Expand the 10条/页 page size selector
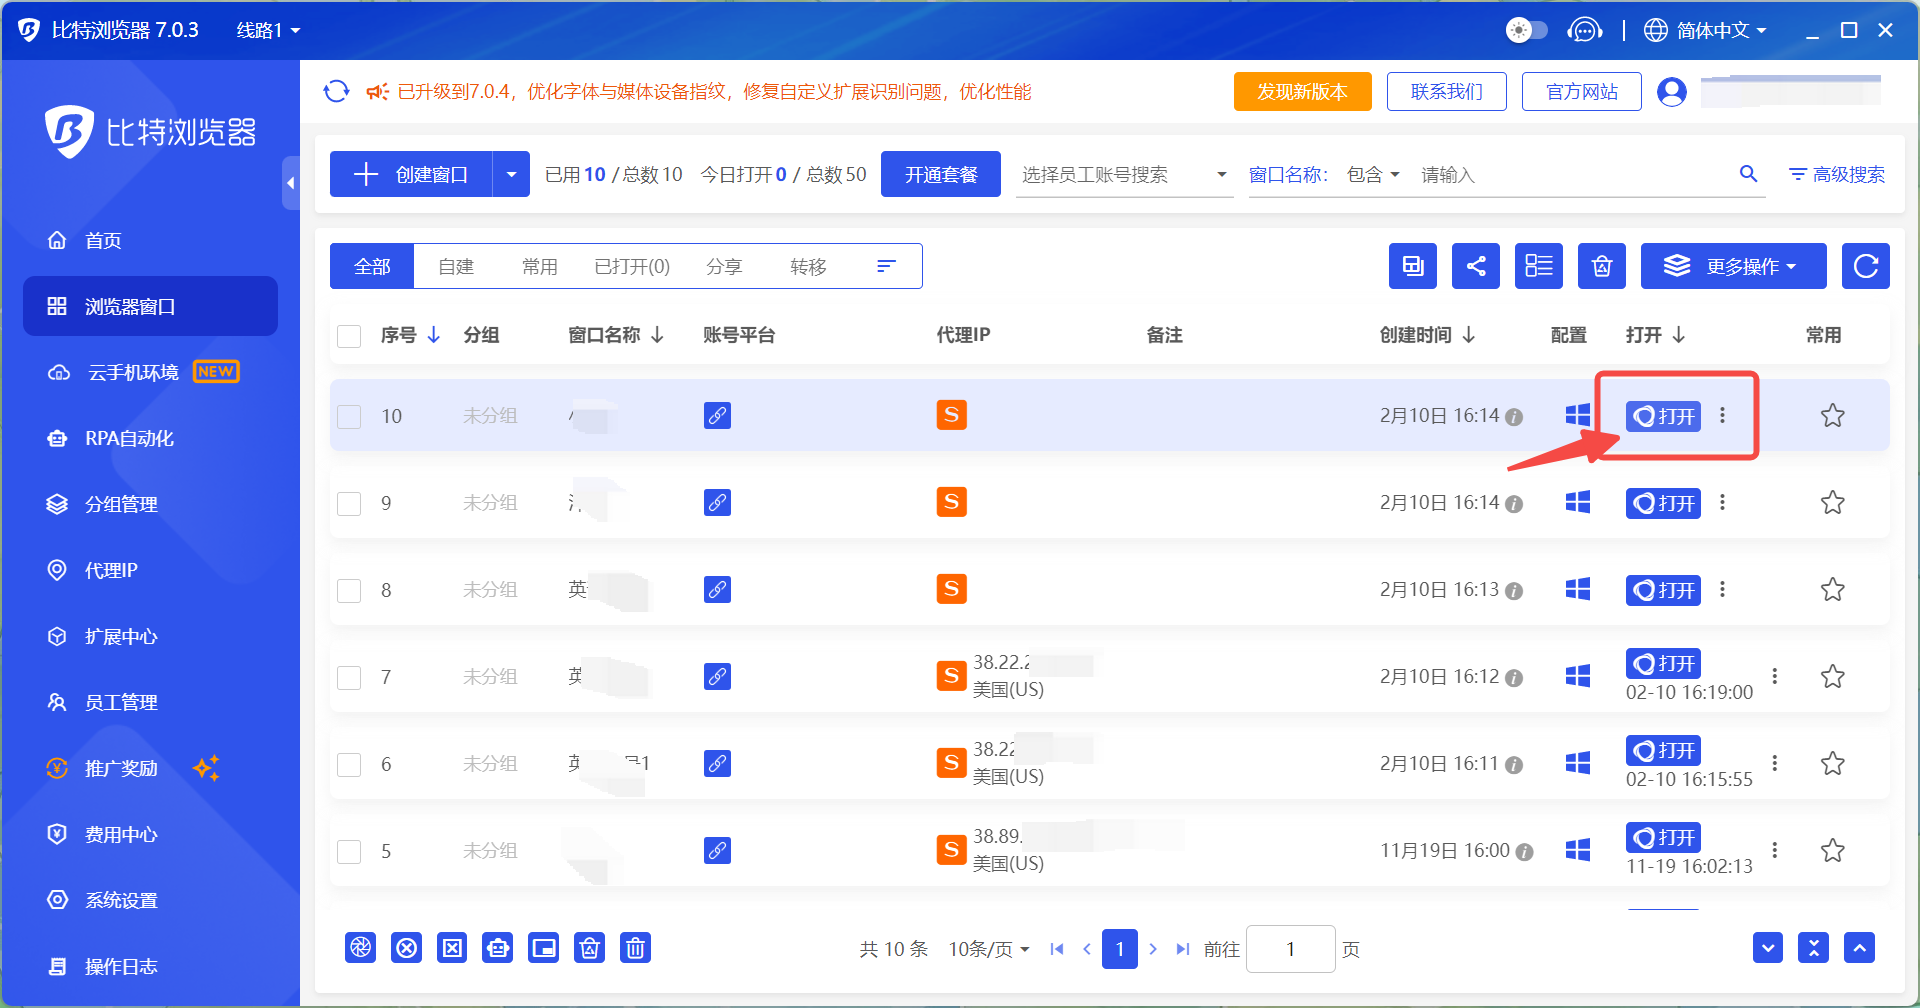1920x1008 pixels. 988,949
